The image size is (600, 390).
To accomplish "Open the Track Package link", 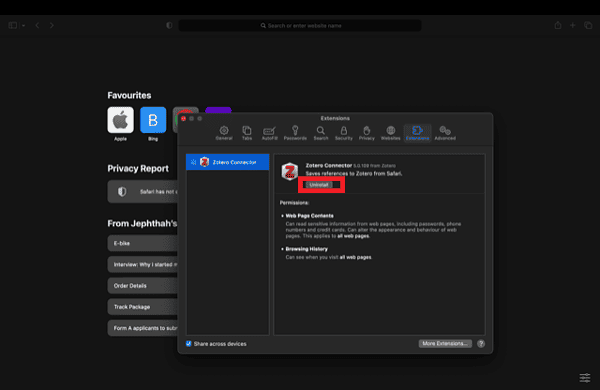I will pos(142,307).
